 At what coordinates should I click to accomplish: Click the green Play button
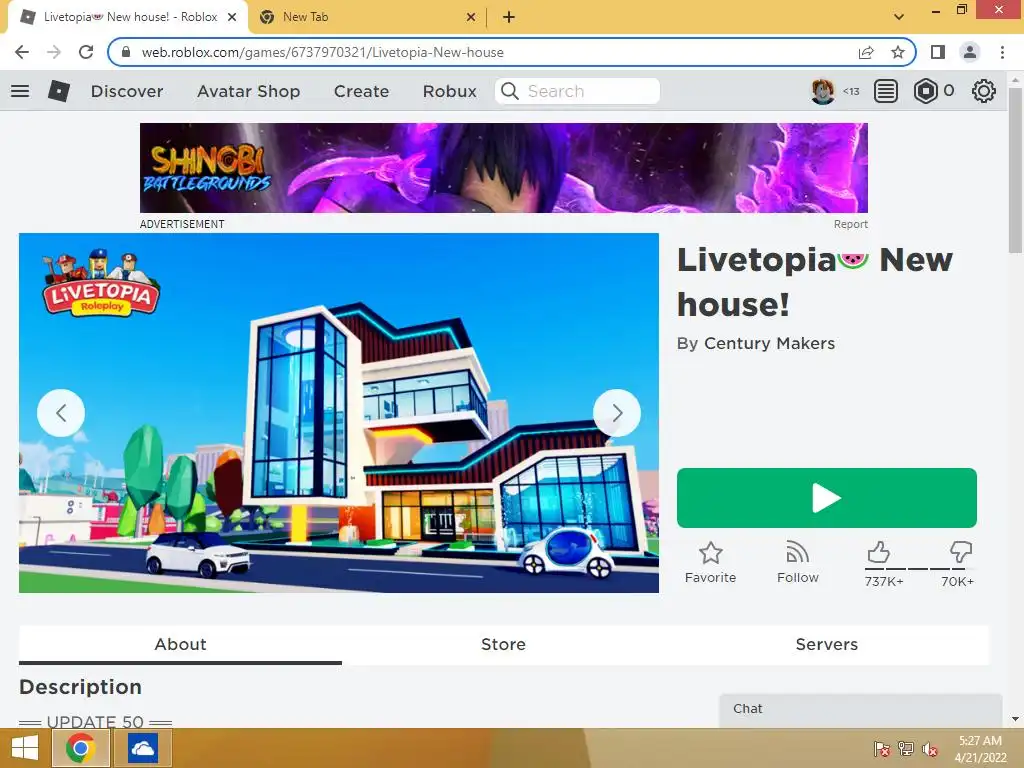coord(827,498)
